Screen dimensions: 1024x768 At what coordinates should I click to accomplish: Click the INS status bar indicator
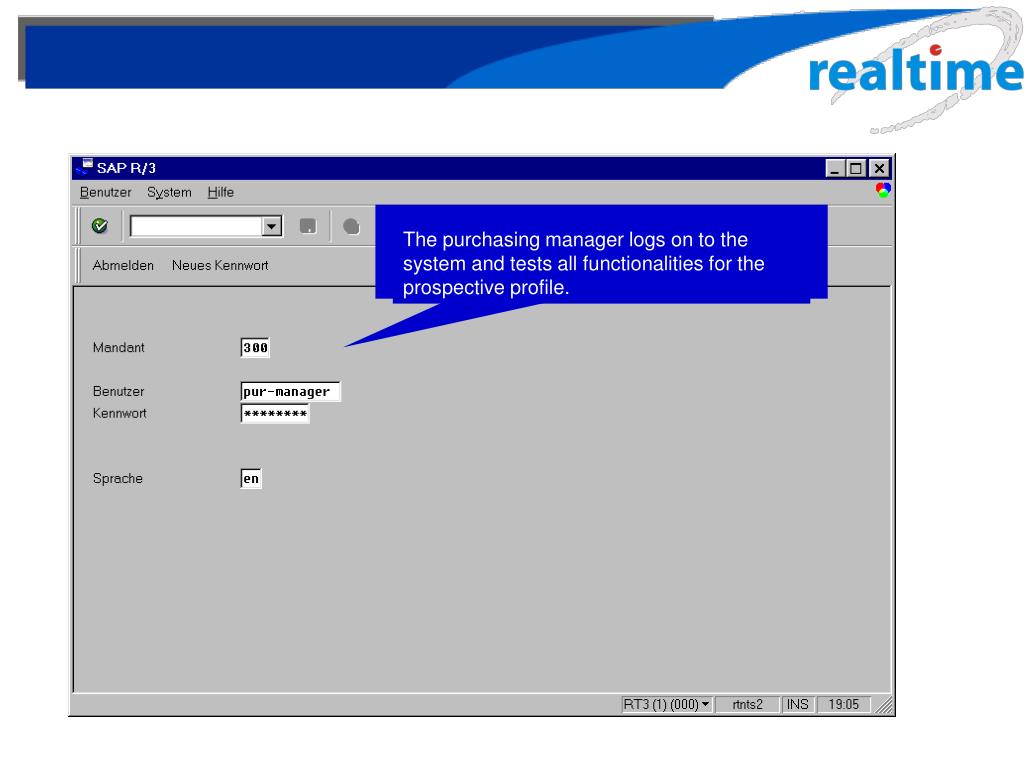[797, 705]
